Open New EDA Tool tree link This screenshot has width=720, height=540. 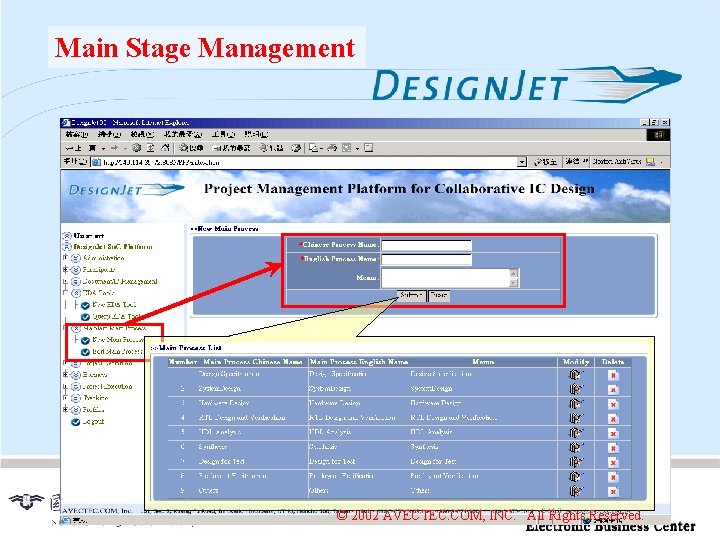pyautogui.click(x=114, y=305)
